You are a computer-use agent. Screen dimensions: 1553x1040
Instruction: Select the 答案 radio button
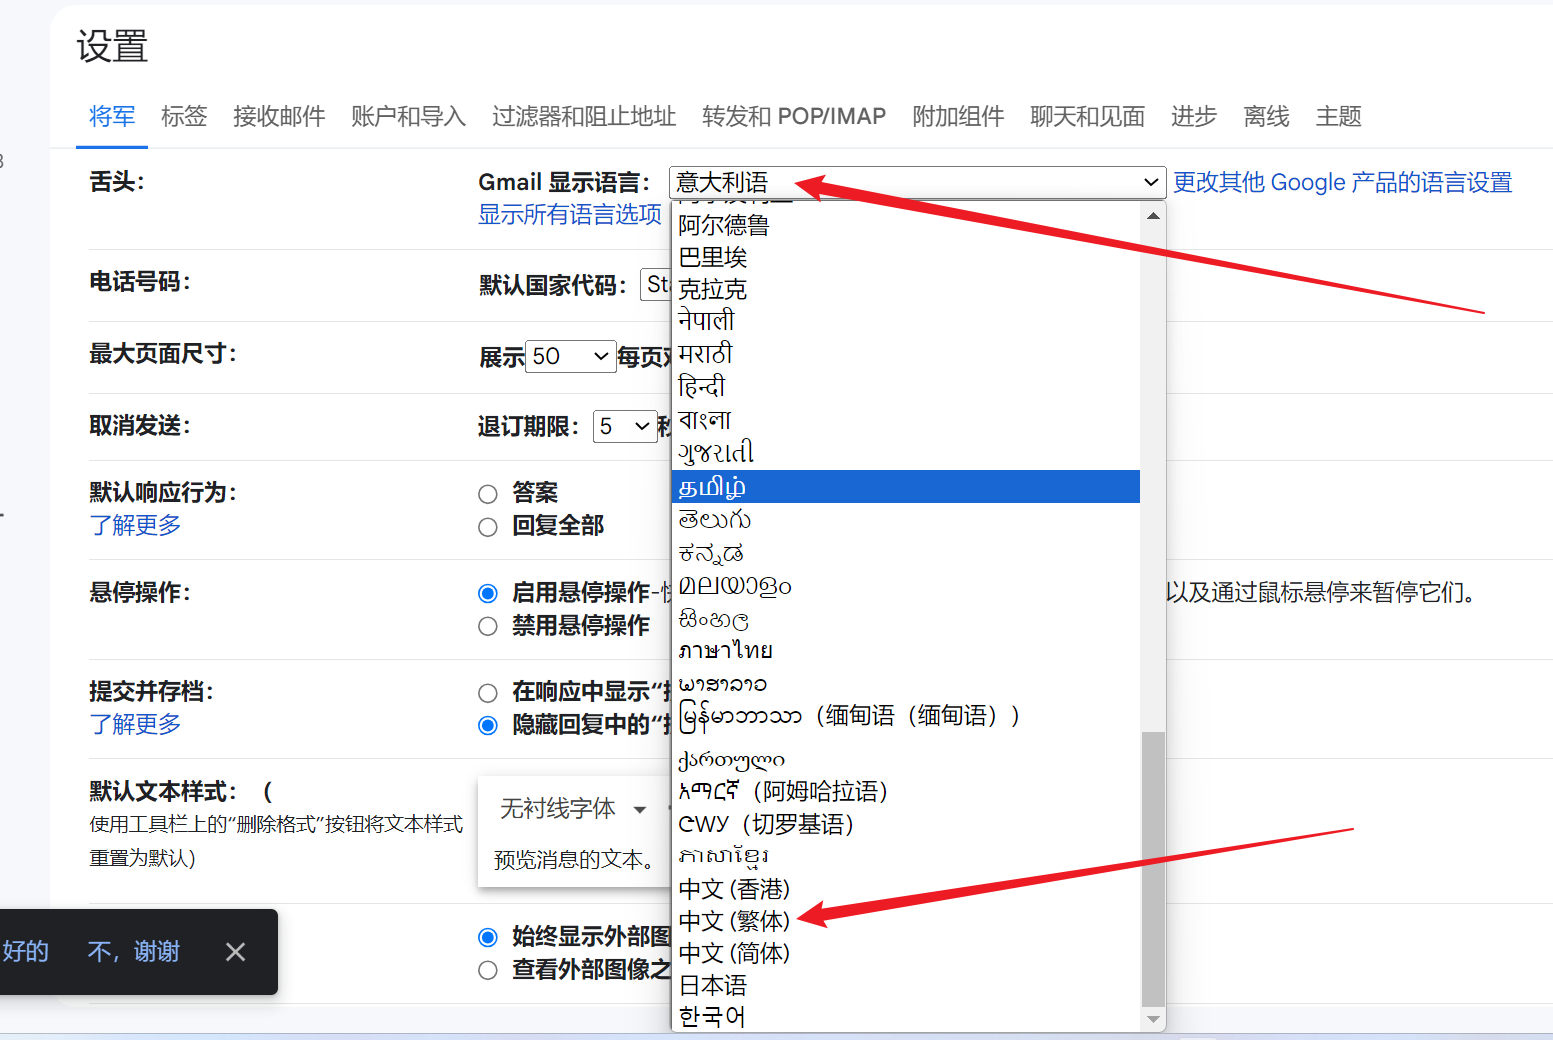(x=488, y=494)
